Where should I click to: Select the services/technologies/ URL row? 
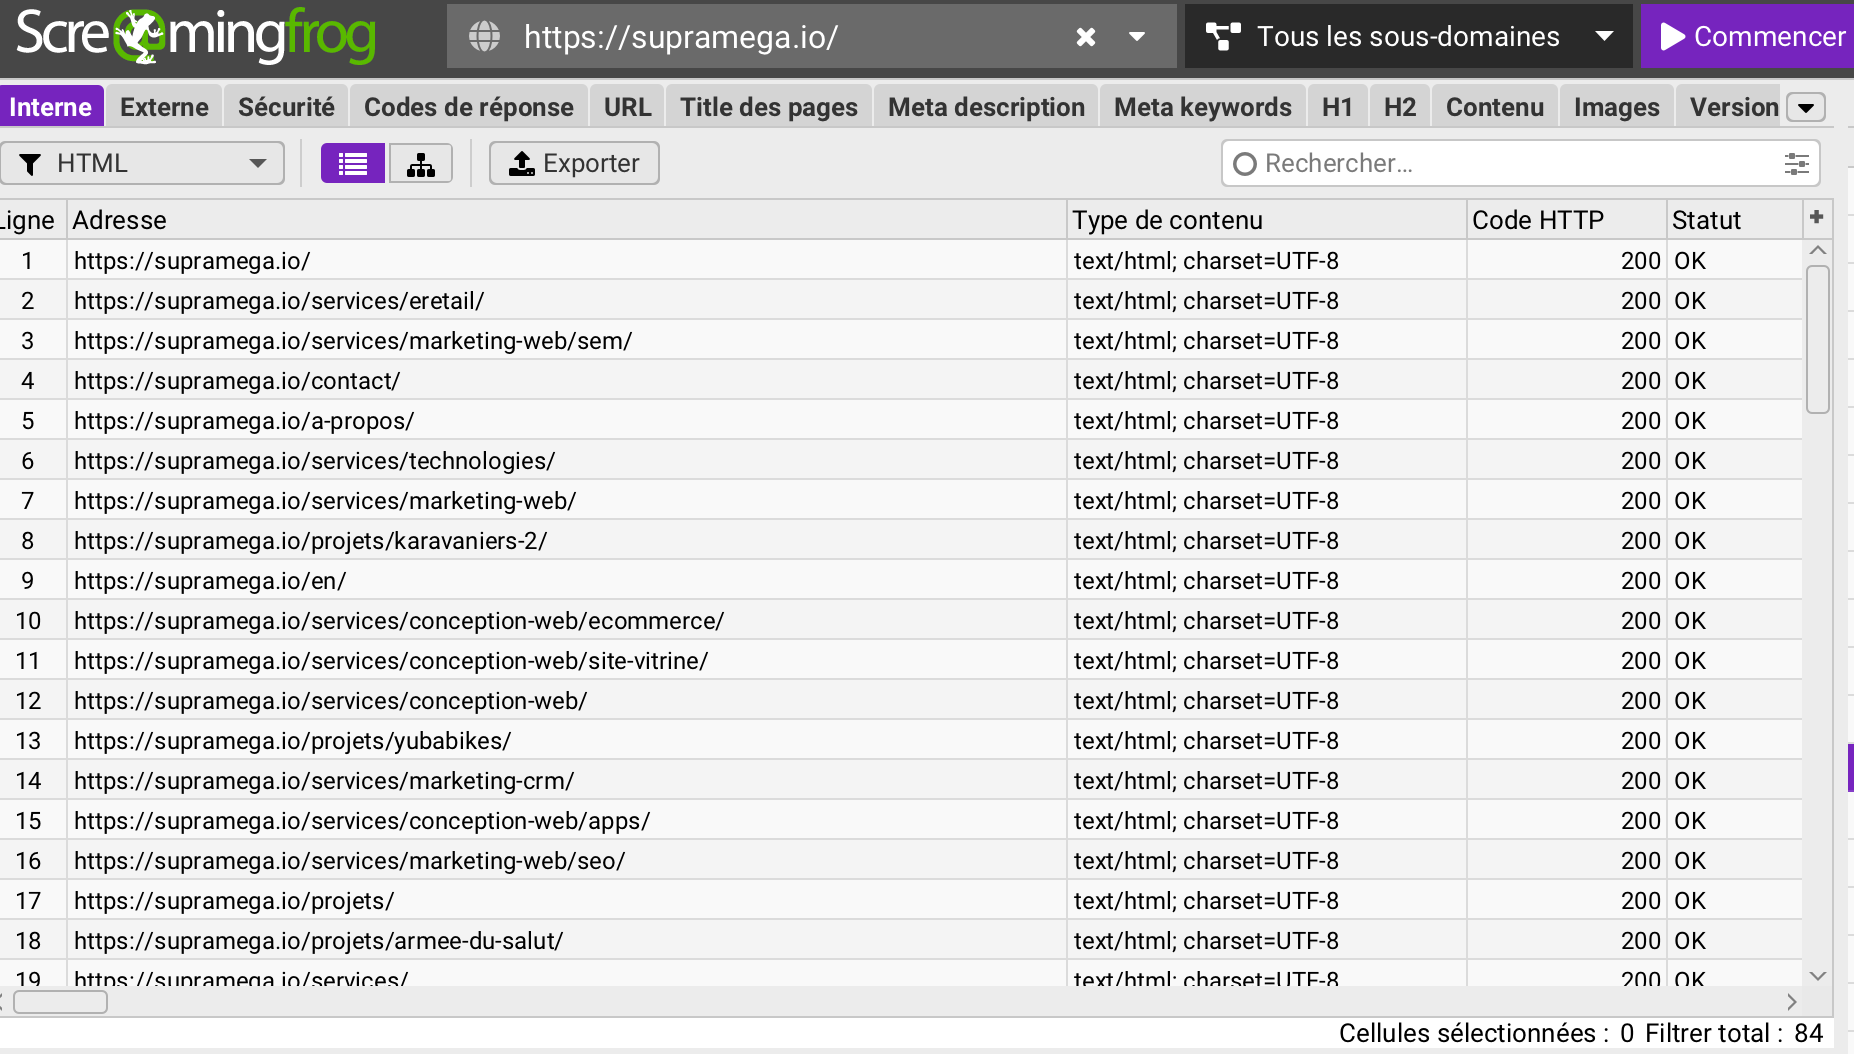point(900,460)
